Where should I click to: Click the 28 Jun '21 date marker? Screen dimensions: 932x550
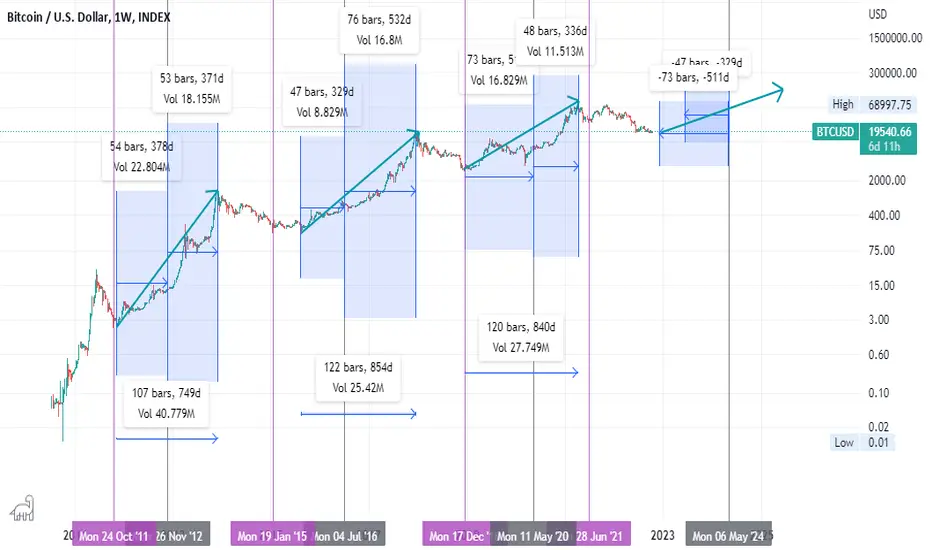coord(600,536)
